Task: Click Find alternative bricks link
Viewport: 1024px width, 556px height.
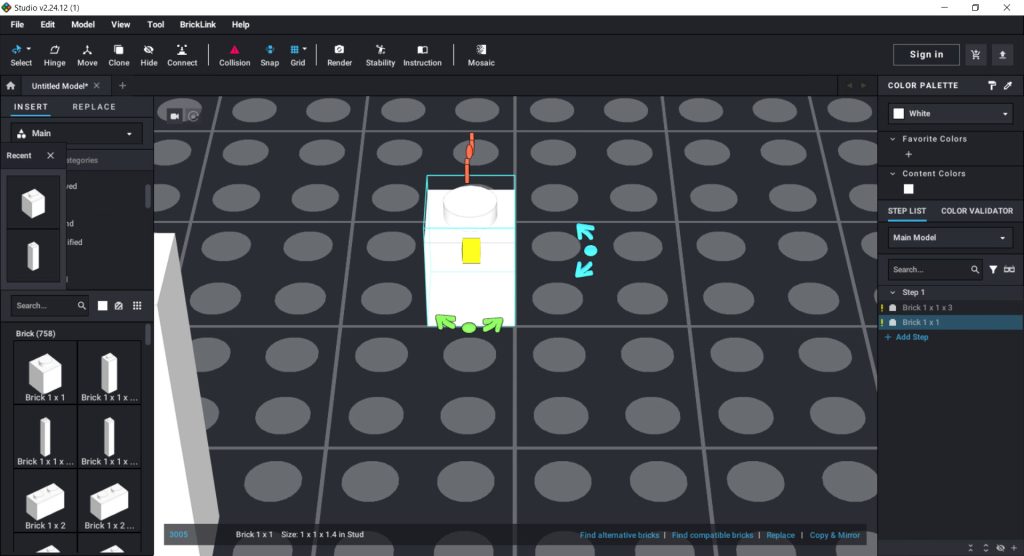Action: tap(619, 535)
